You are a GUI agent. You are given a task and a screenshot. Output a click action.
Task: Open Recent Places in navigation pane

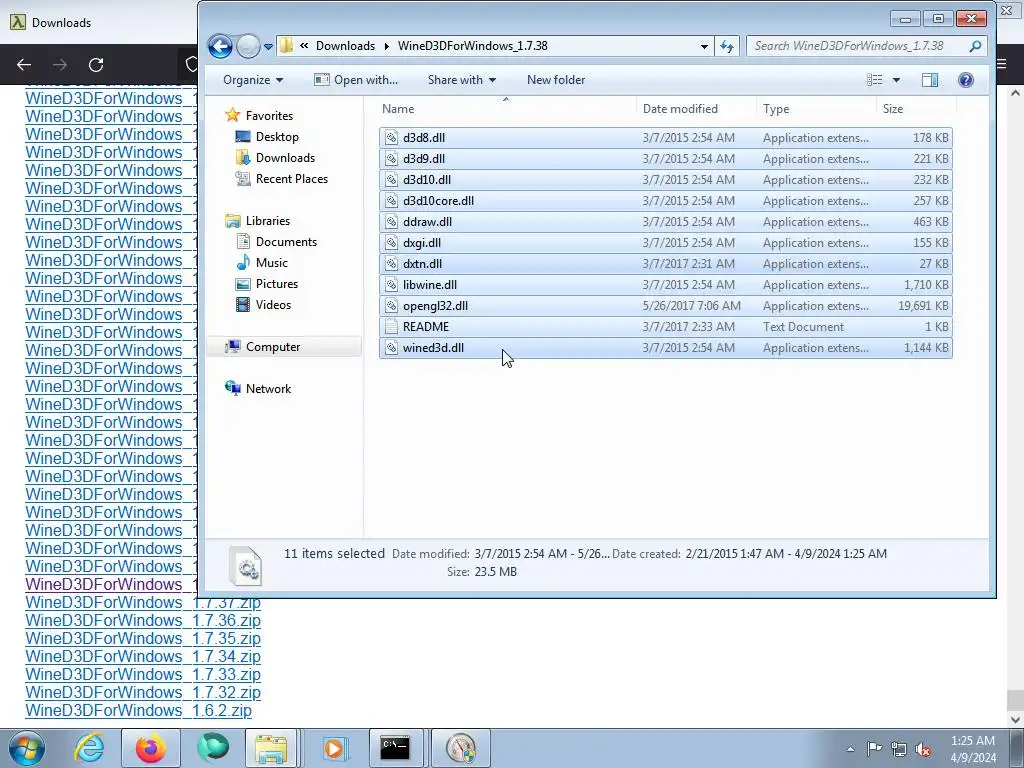pyautogui.click(x=282, y=178)
